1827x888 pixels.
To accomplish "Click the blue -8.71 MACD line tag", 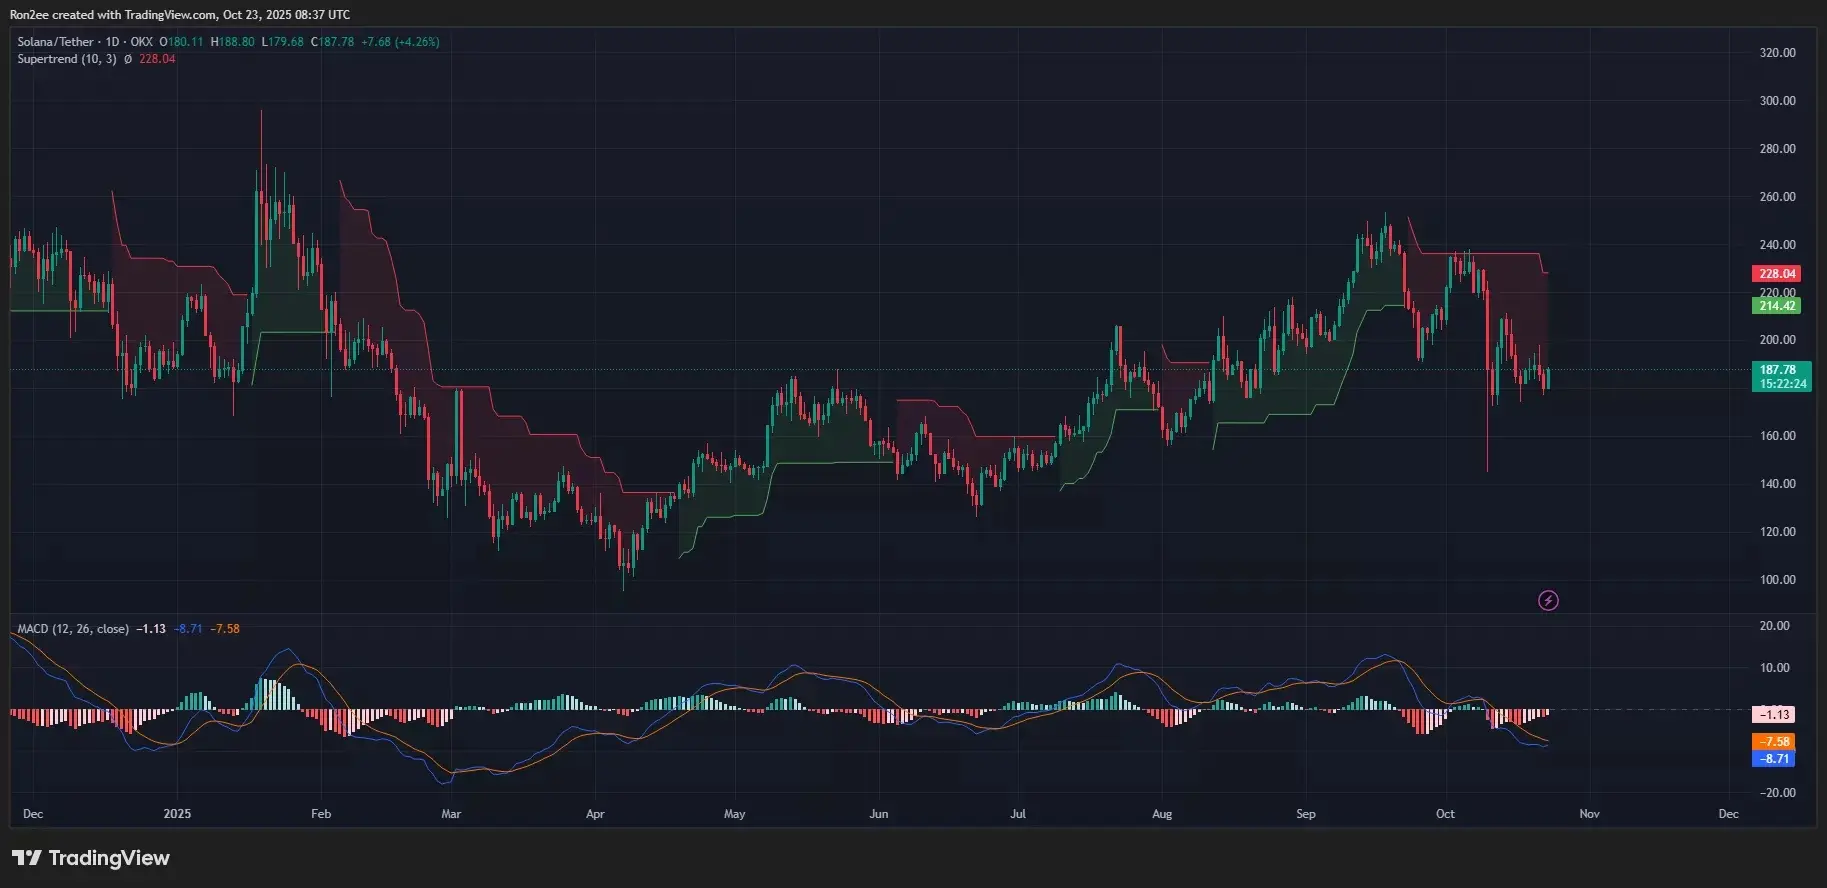I will click(1774, 759).
